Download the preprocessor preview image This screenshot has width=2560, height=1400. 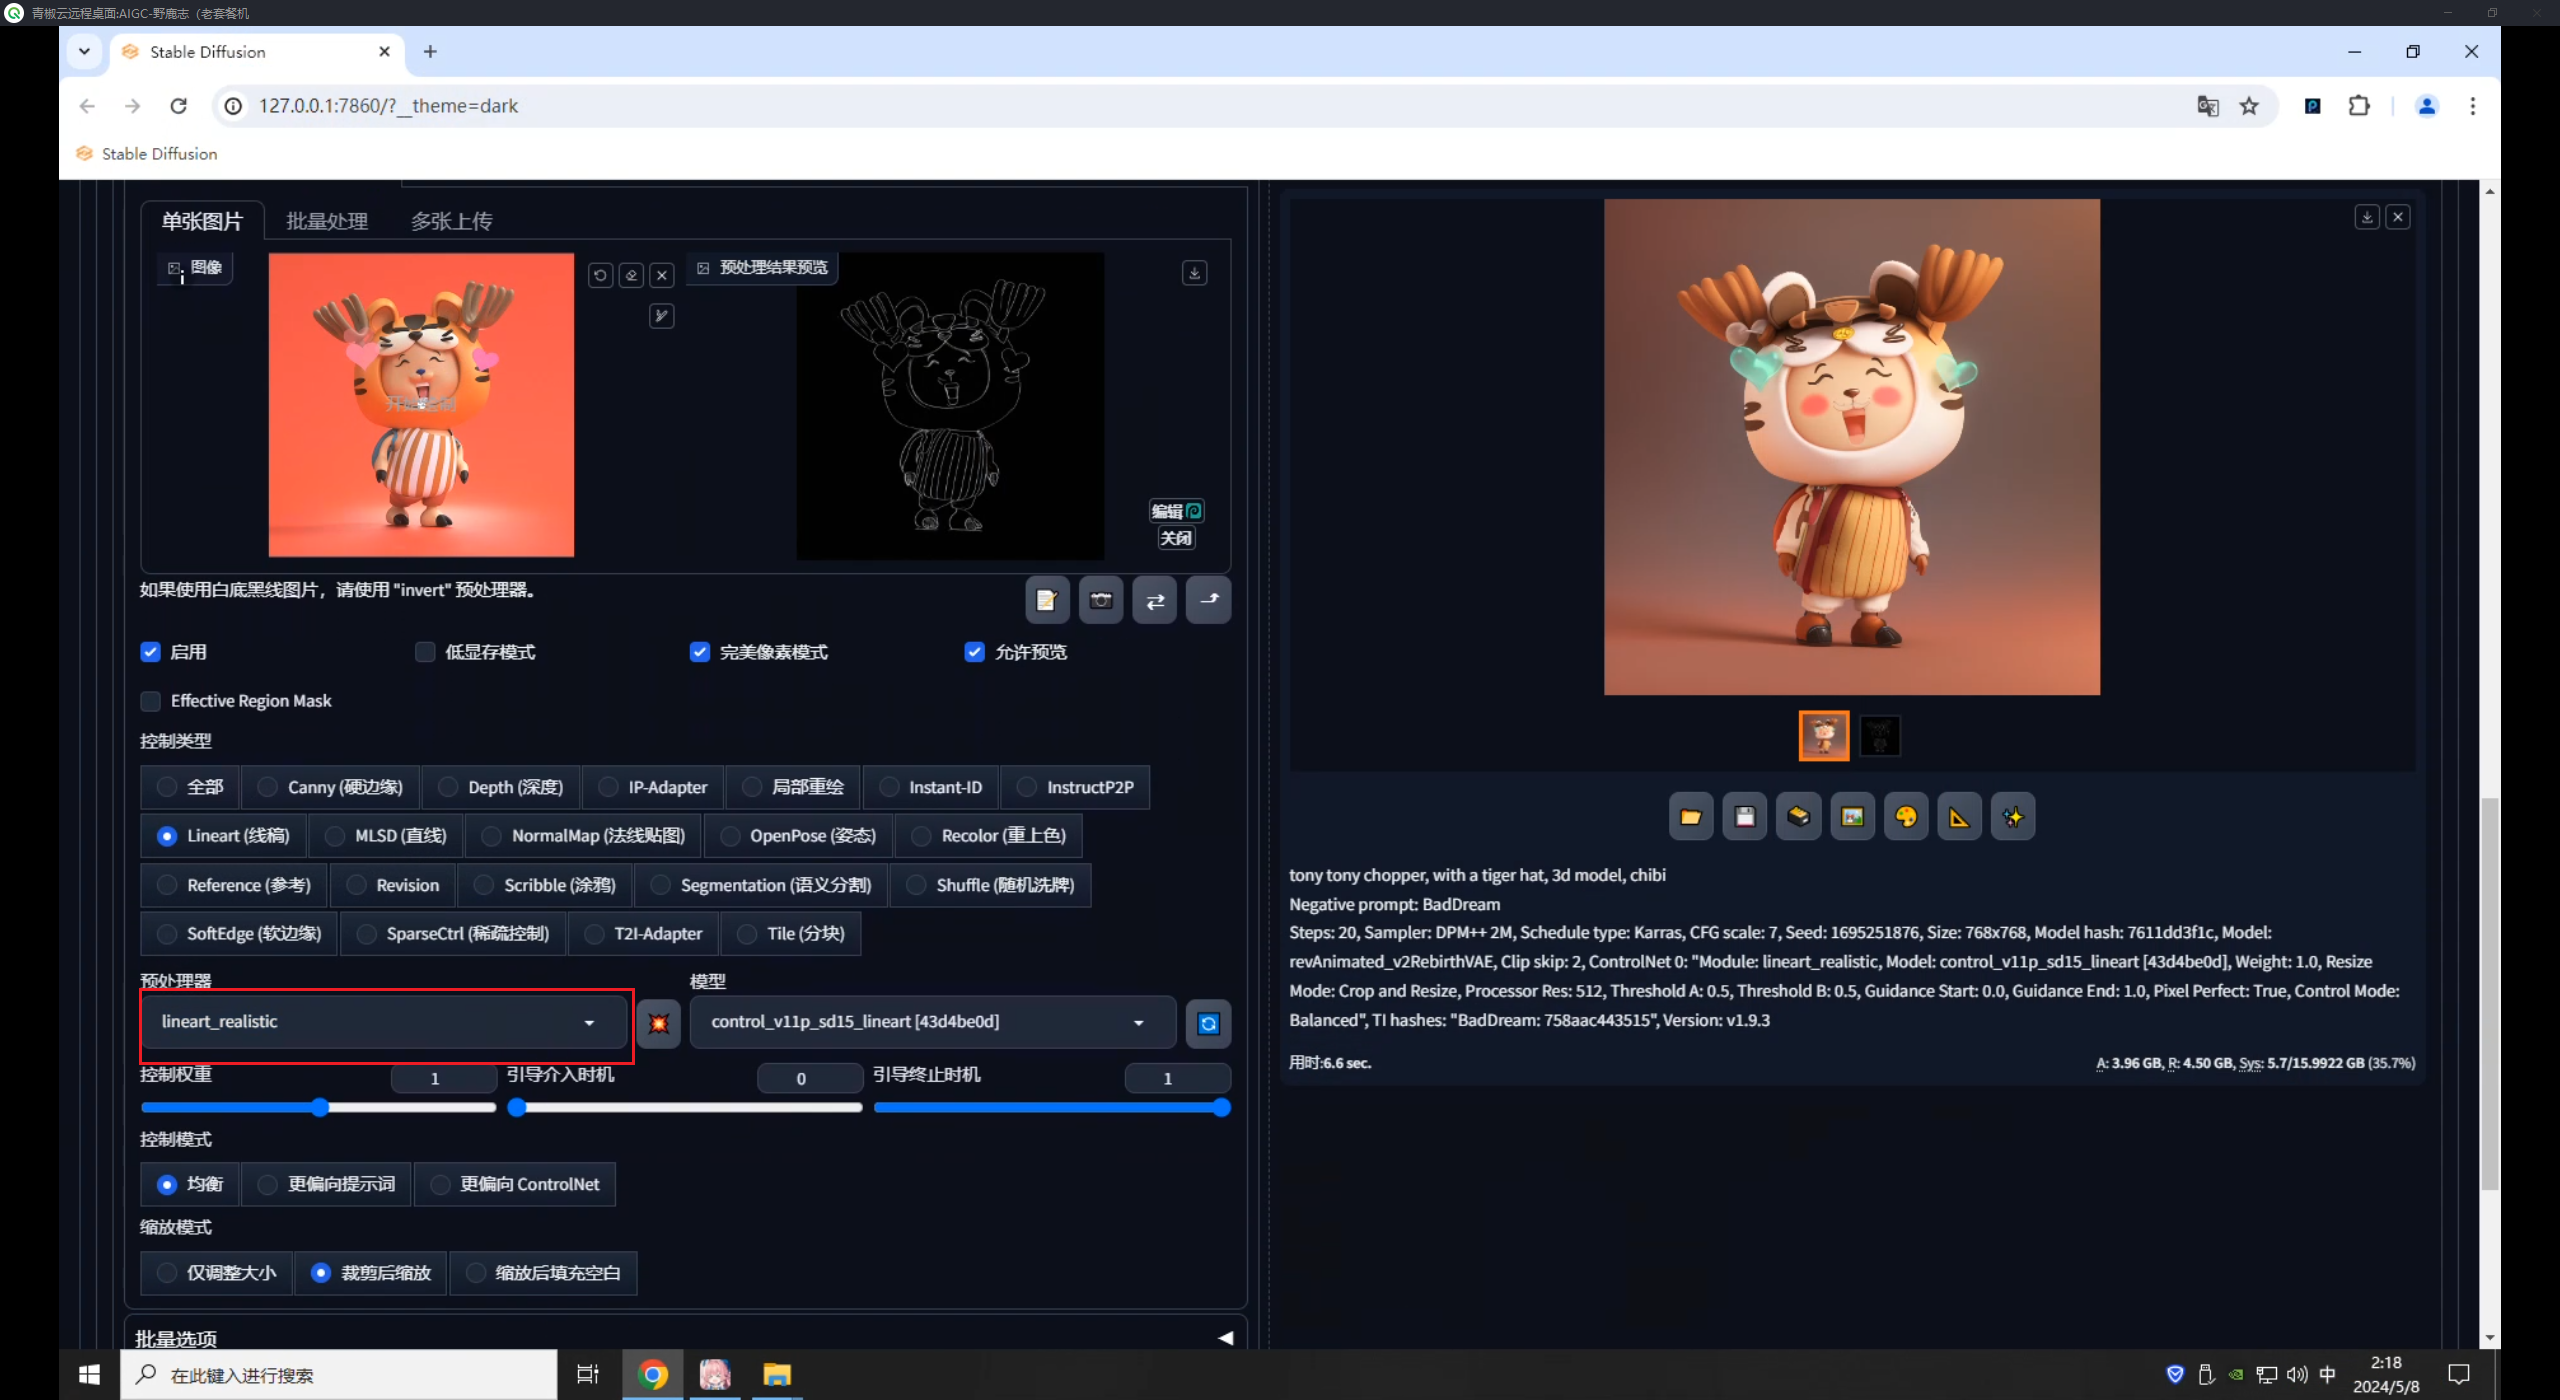(x=1194, y=273)
